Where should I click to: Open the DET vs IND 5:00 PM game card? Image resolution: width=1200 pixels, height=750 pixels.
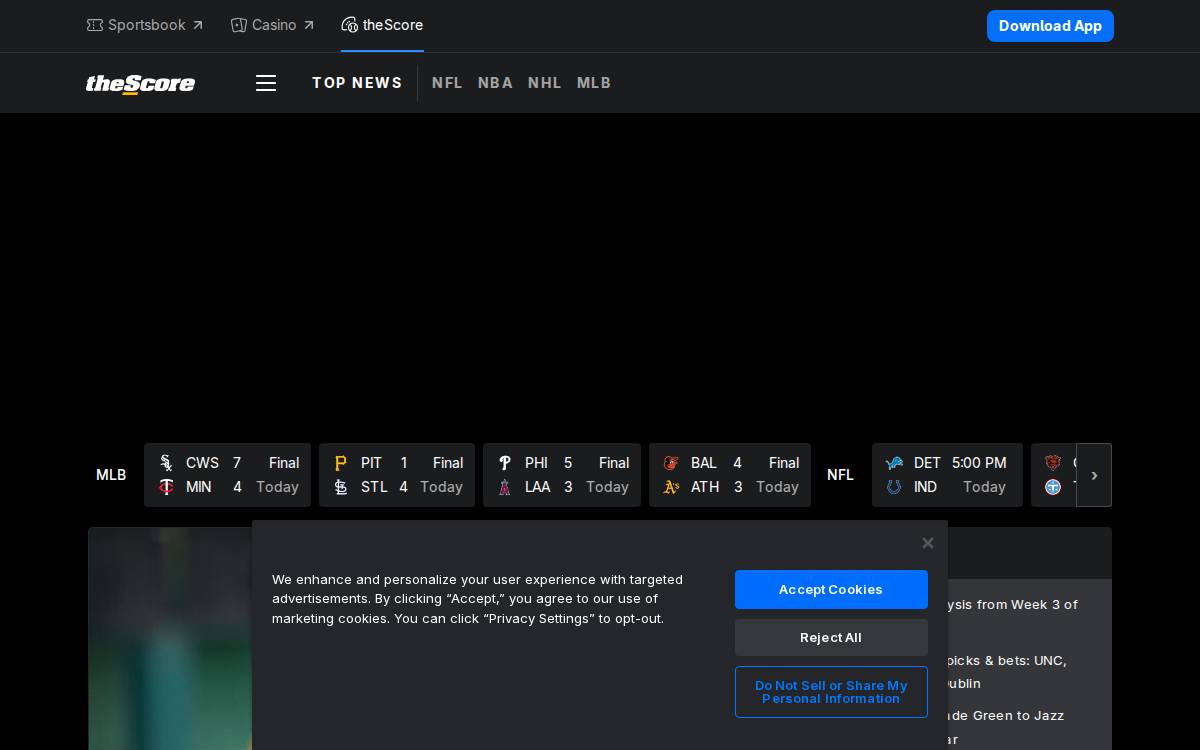(x=947, y=475)
